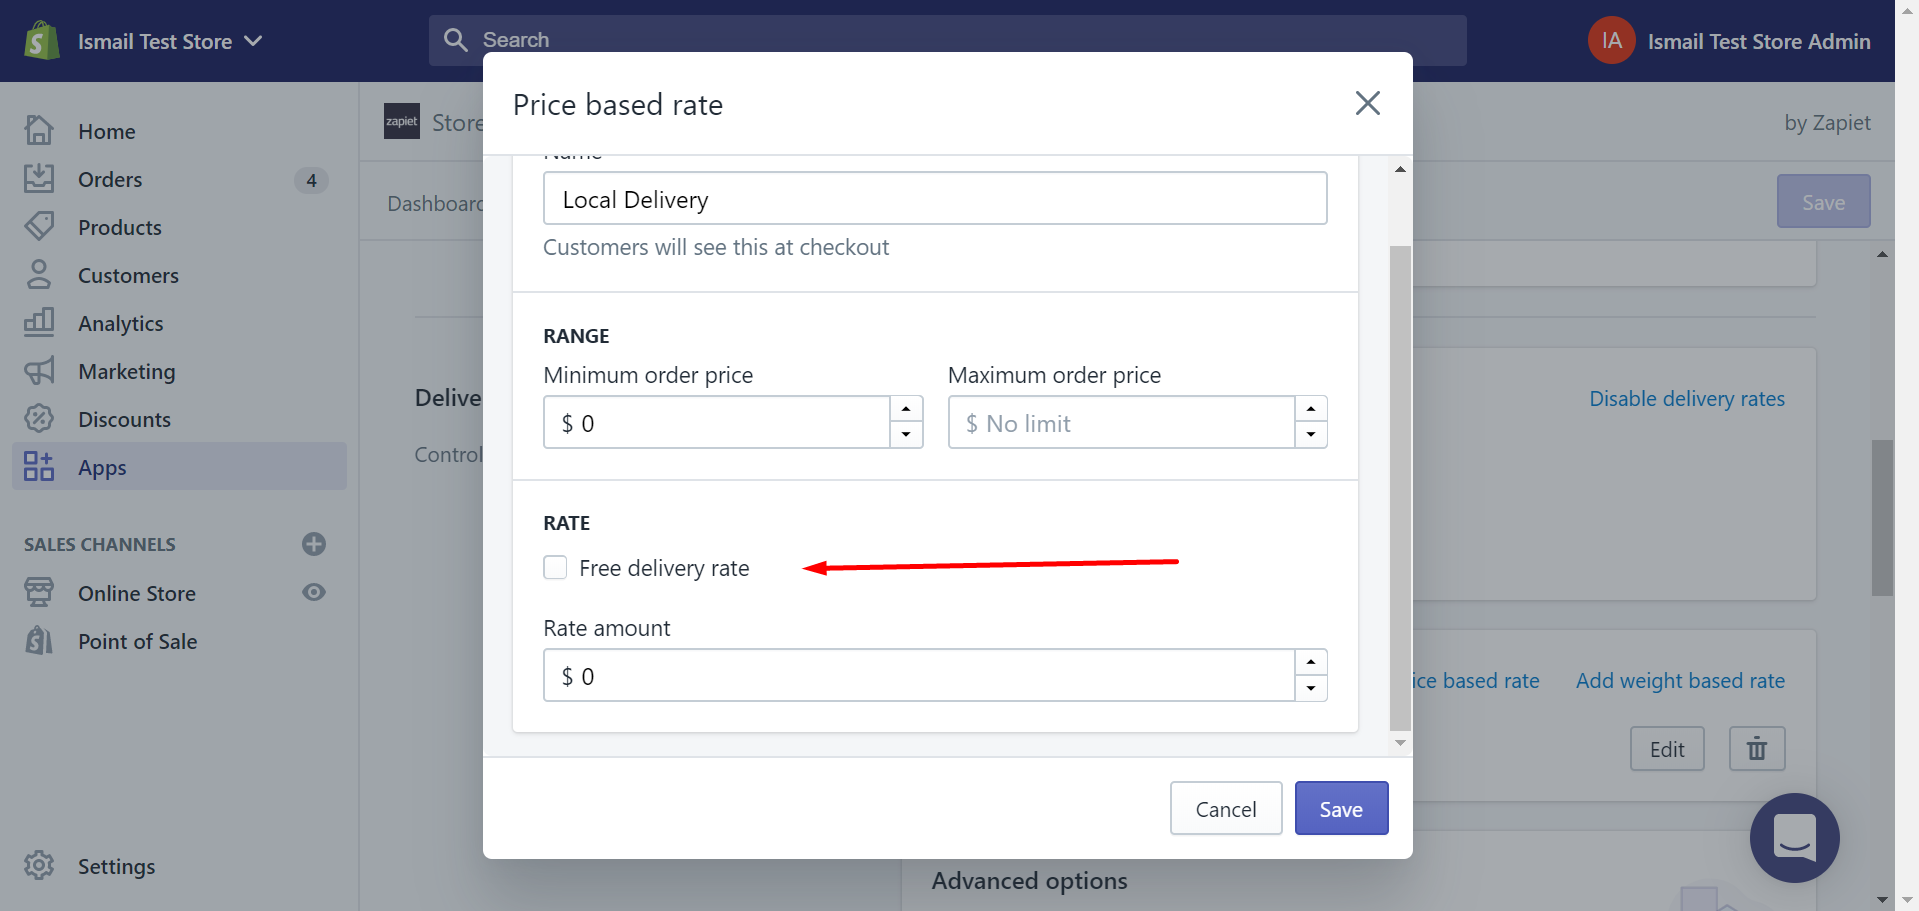This screenshot has width=1919, height=911.
Task: View online store with the eye icon
Action: [x=314, y=592]
